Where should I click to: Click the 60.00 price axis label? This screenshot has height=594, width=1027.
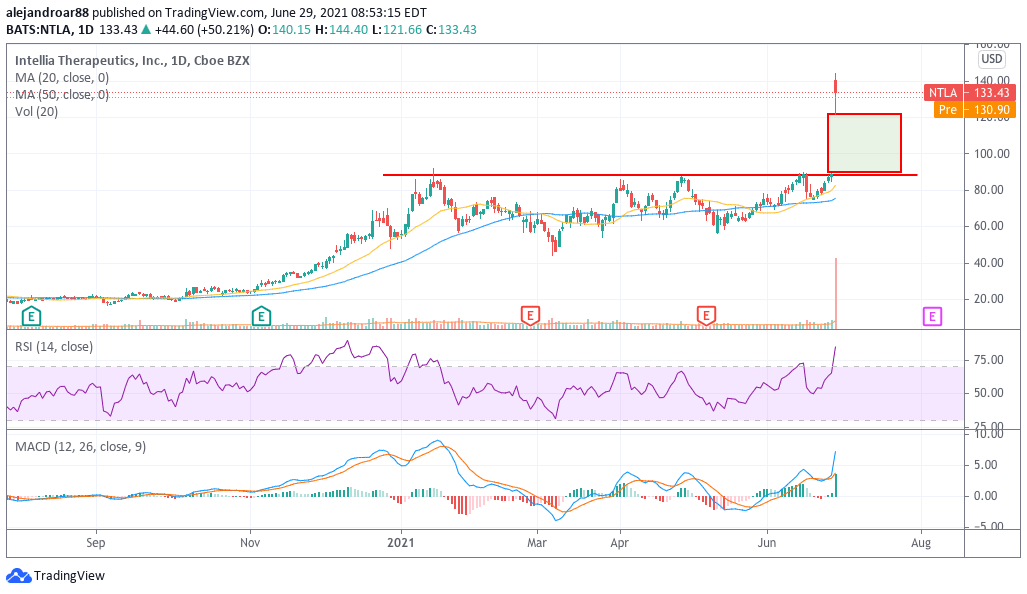(988, 226)
